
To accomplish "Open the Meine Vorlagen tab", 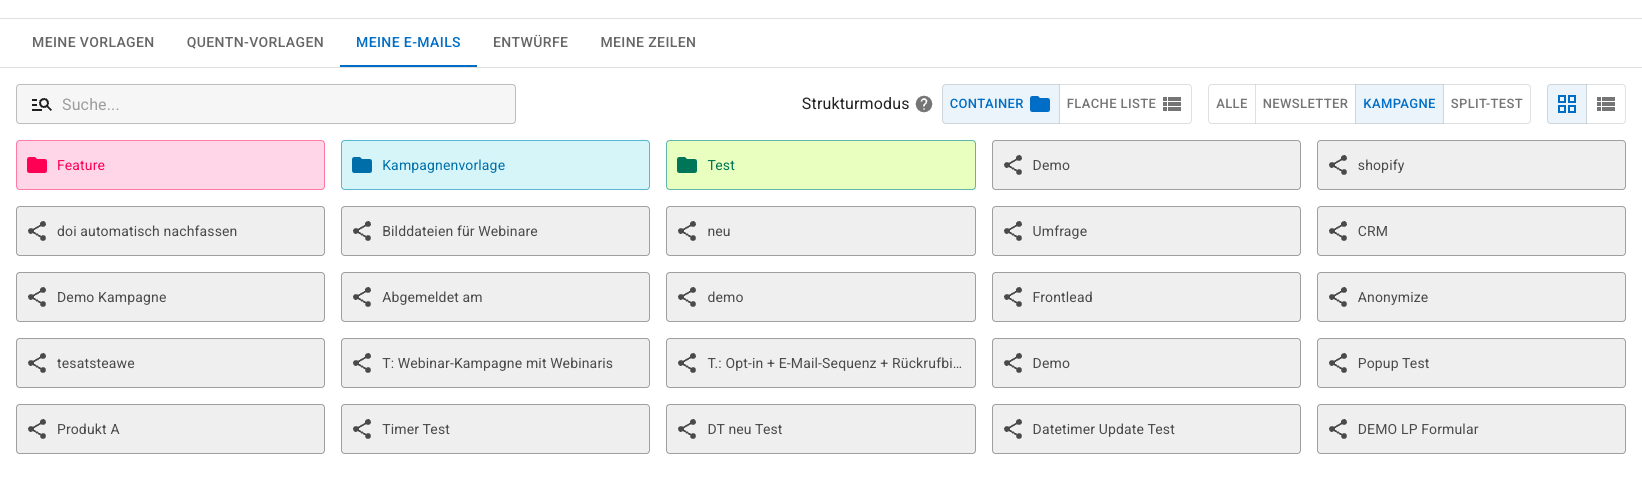I will tap(93, 42).
